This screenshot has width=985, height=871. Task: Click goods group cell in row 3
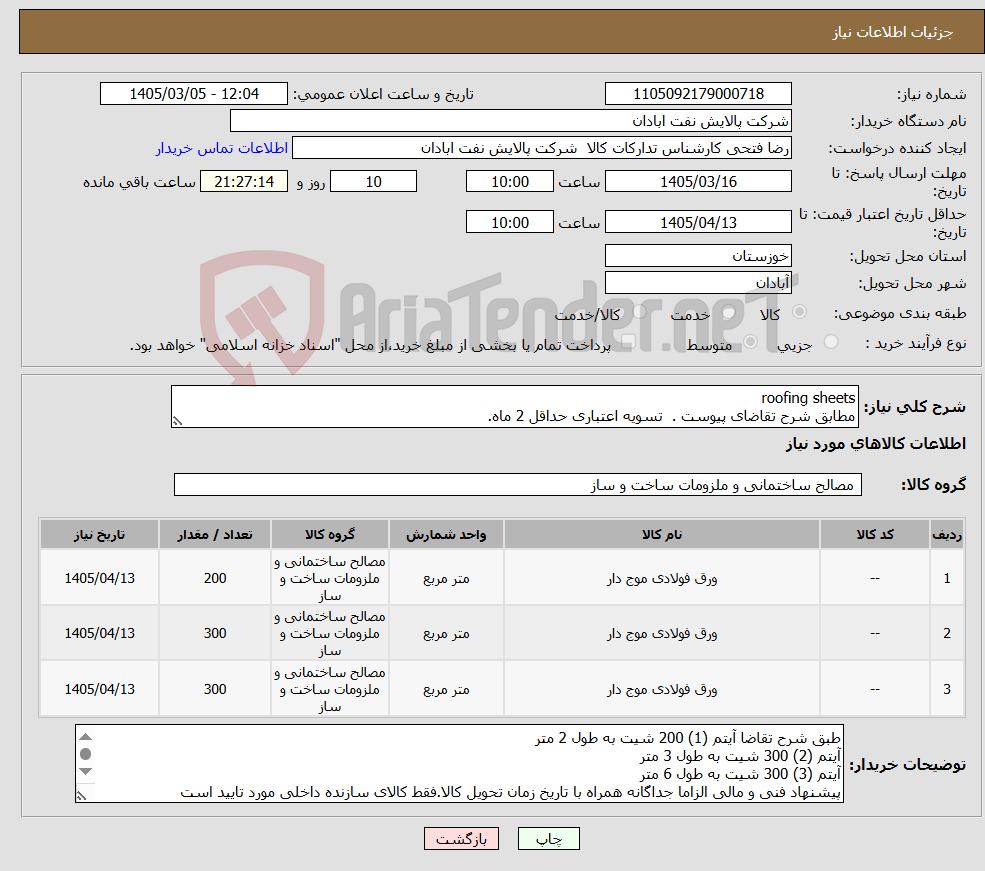(x=330, y=689)
